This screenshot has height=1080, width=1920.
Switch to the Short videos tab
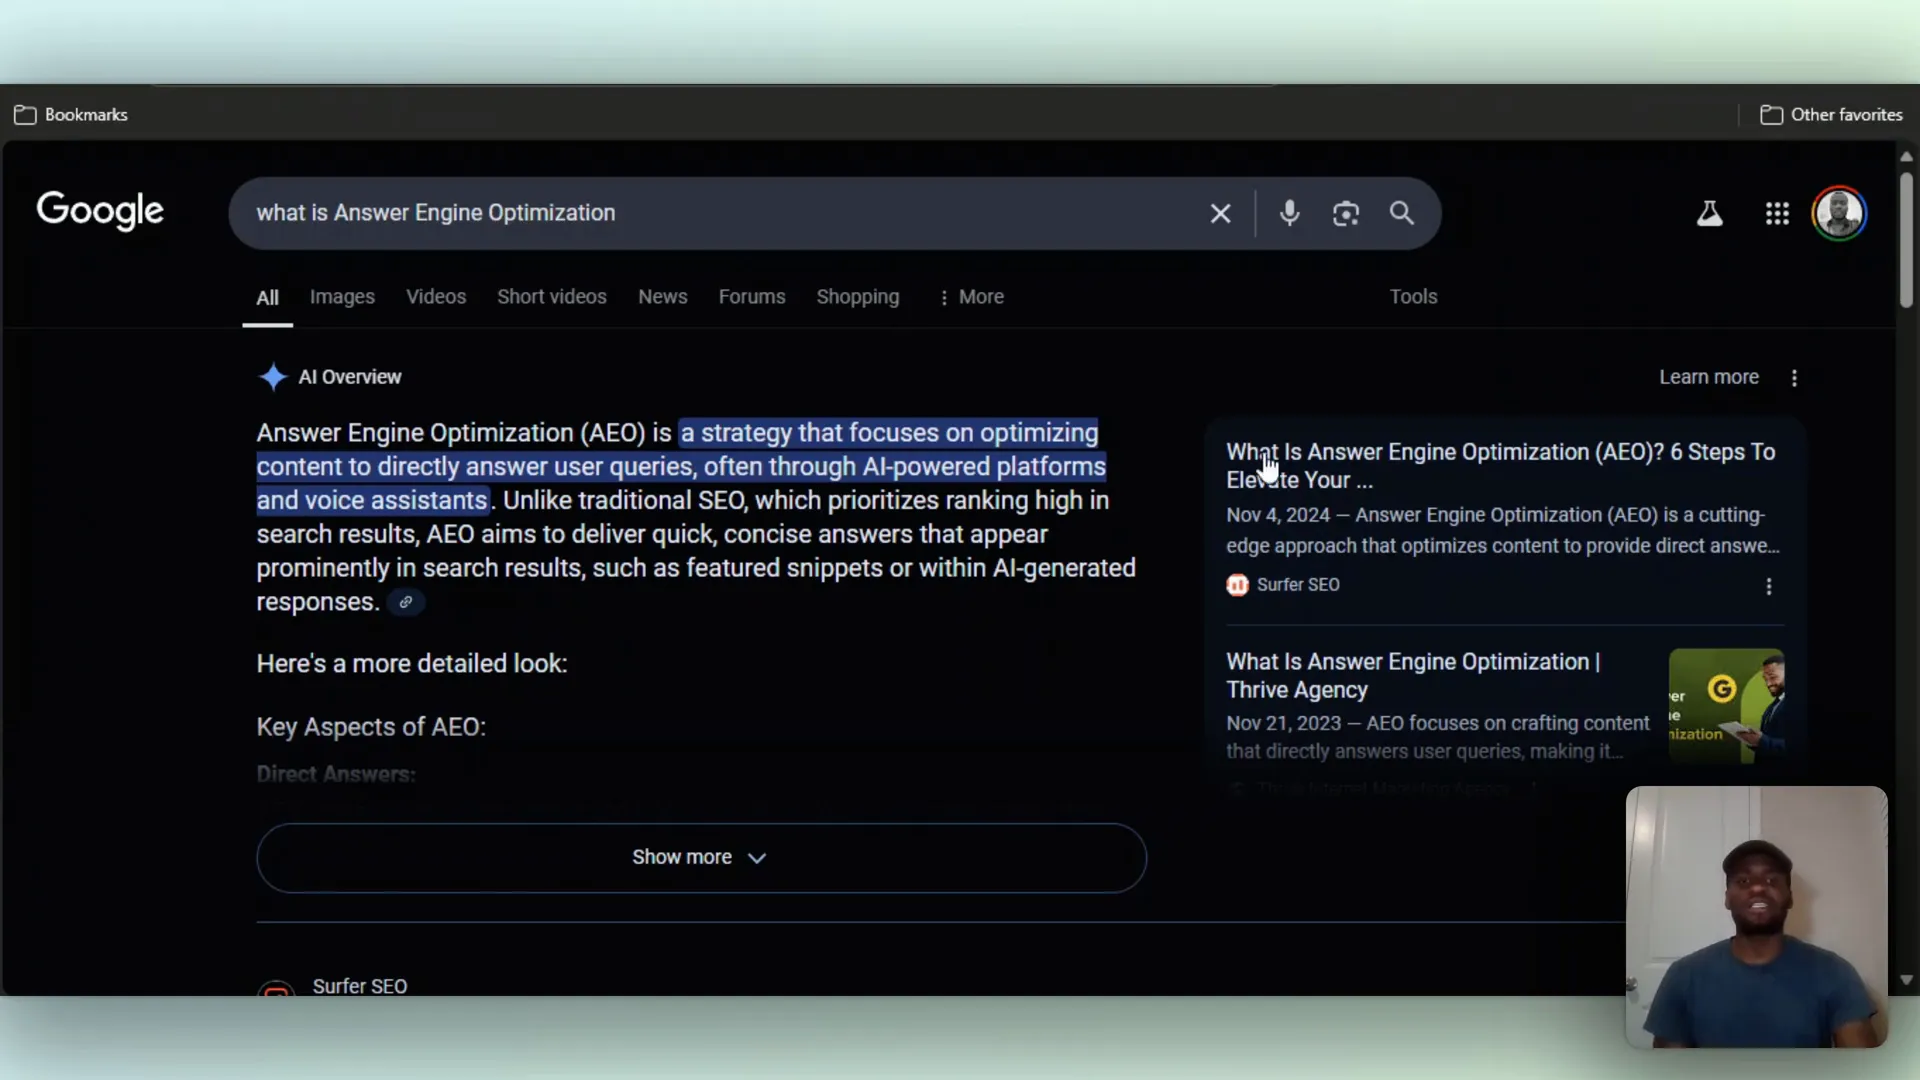(552, 297)
